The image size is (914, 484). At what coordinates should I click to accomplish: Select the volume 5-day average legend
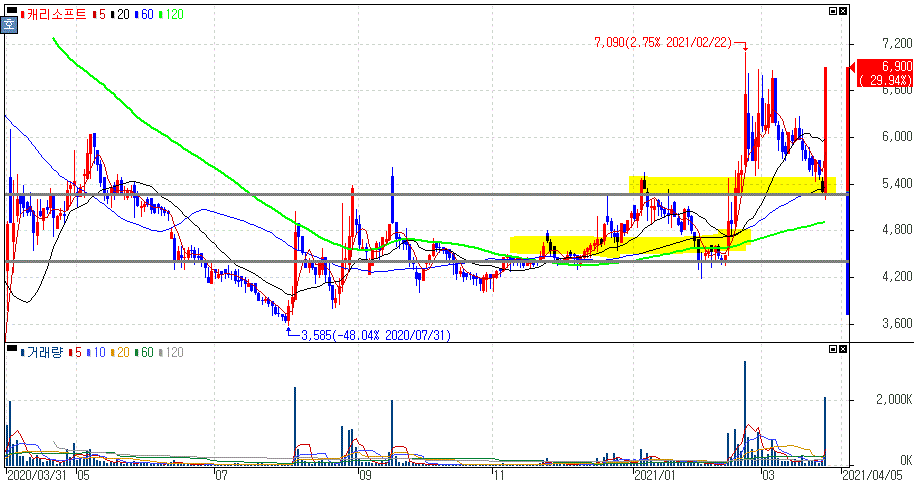point(75,352)
